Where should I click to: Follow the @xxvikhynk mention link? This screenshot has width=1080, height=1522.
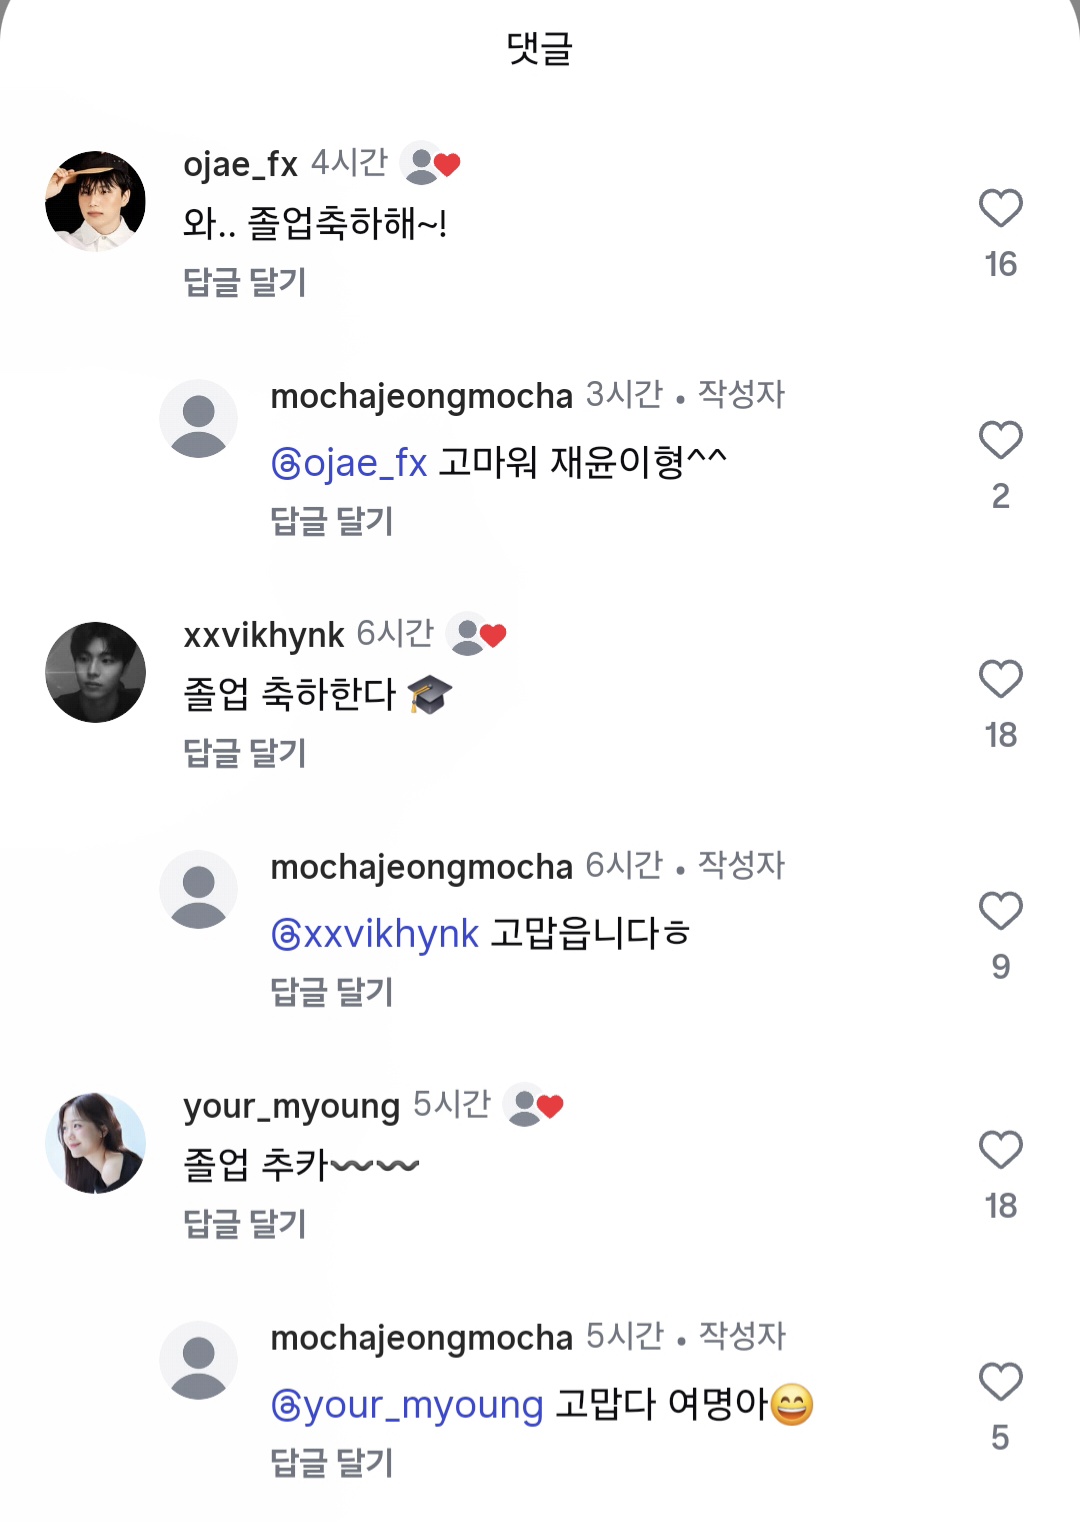click(x=375, y=934)
